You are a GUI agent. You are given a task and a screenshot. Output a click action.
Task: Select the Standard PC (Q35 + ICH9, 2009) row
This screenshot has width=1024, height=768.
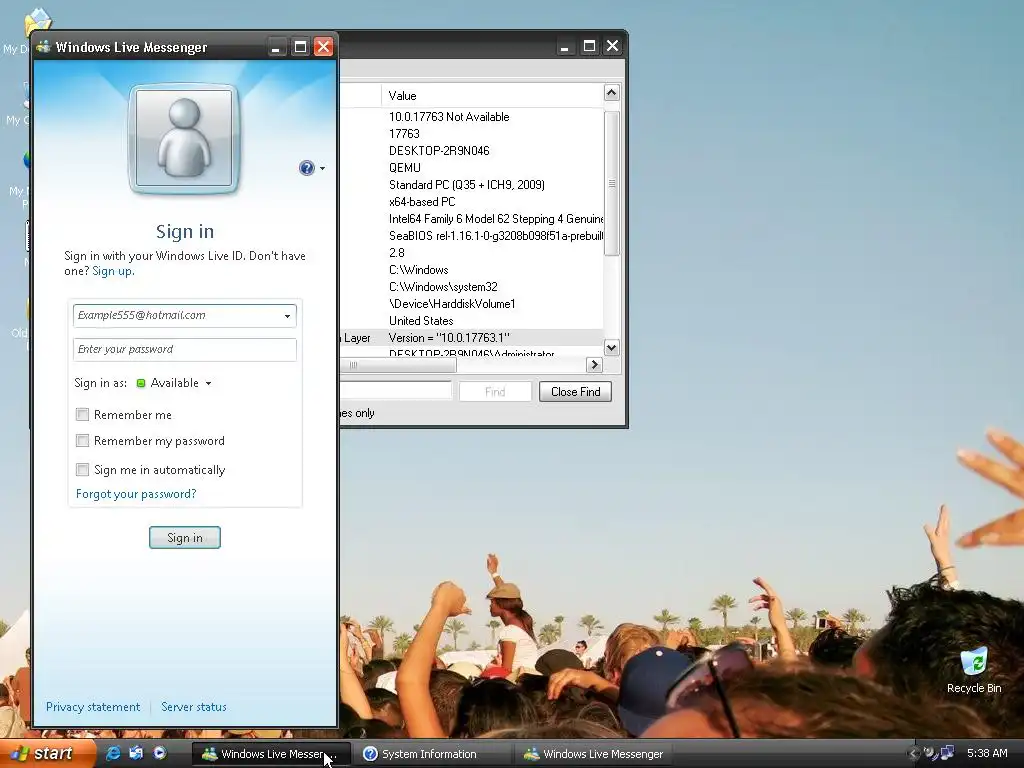point(467,185)
